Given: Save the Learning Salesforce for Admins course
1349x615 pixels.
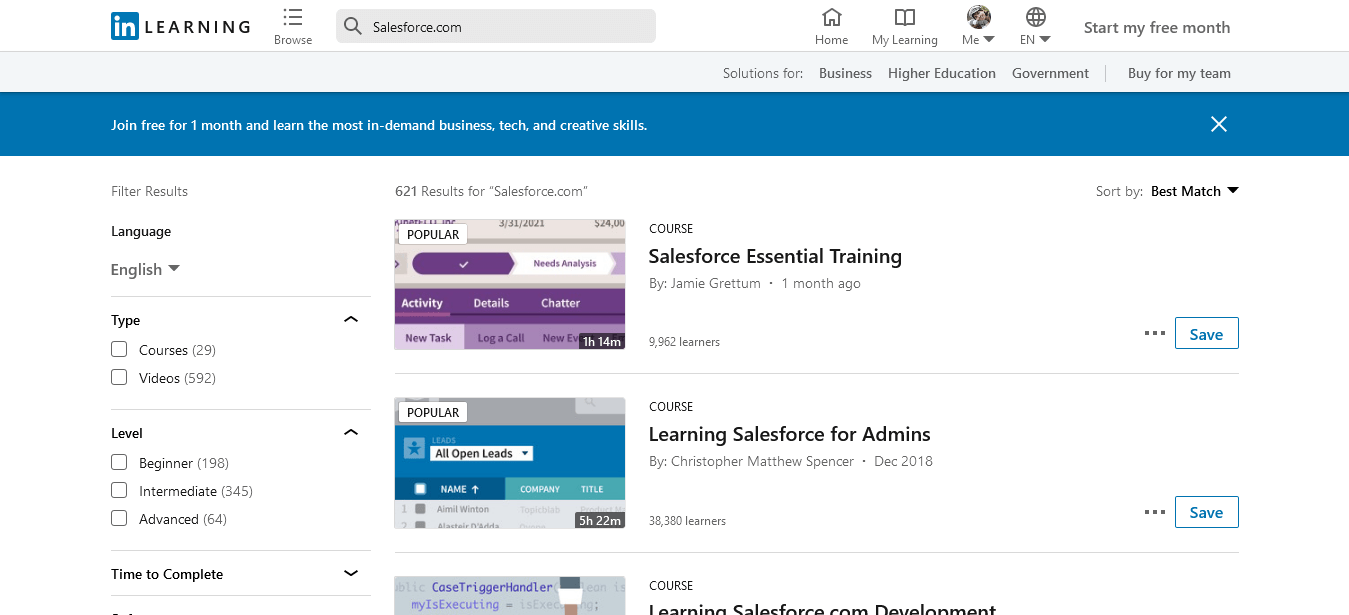Looking at the screenshot, I should [1206, 512].
